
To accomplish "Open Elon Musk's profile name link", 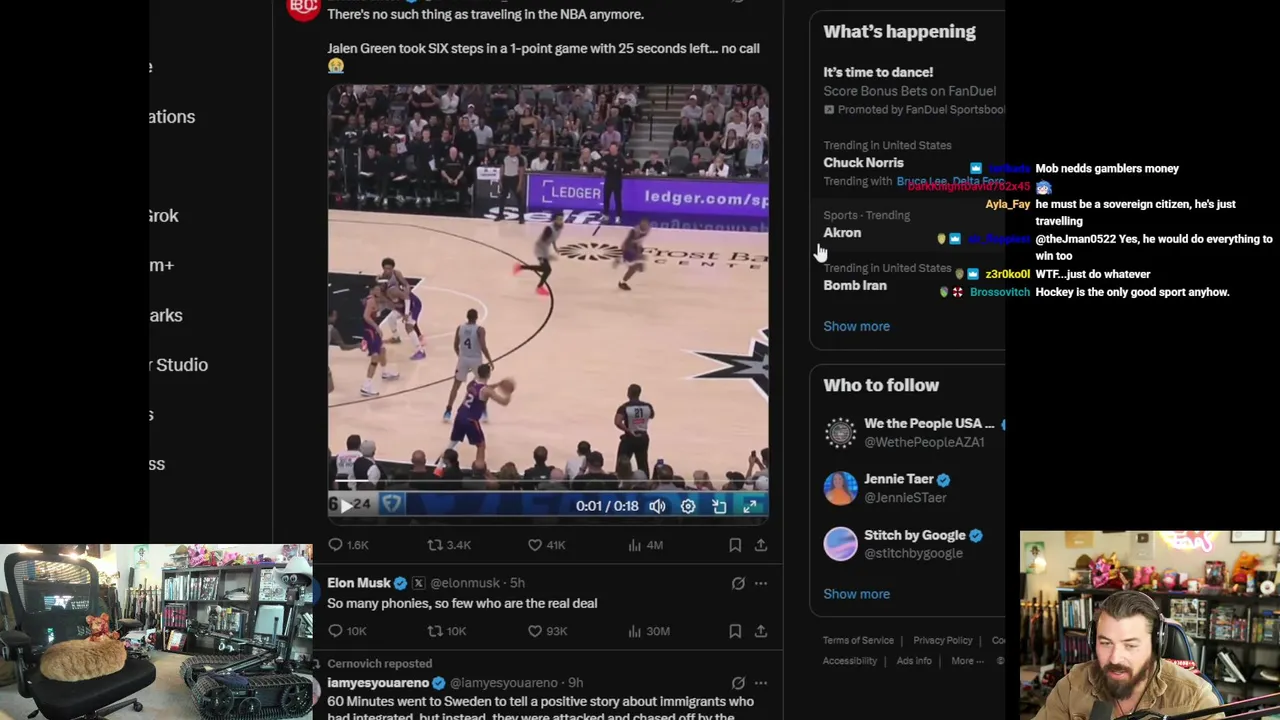I will pyautogui.click(x=359, y=583).
